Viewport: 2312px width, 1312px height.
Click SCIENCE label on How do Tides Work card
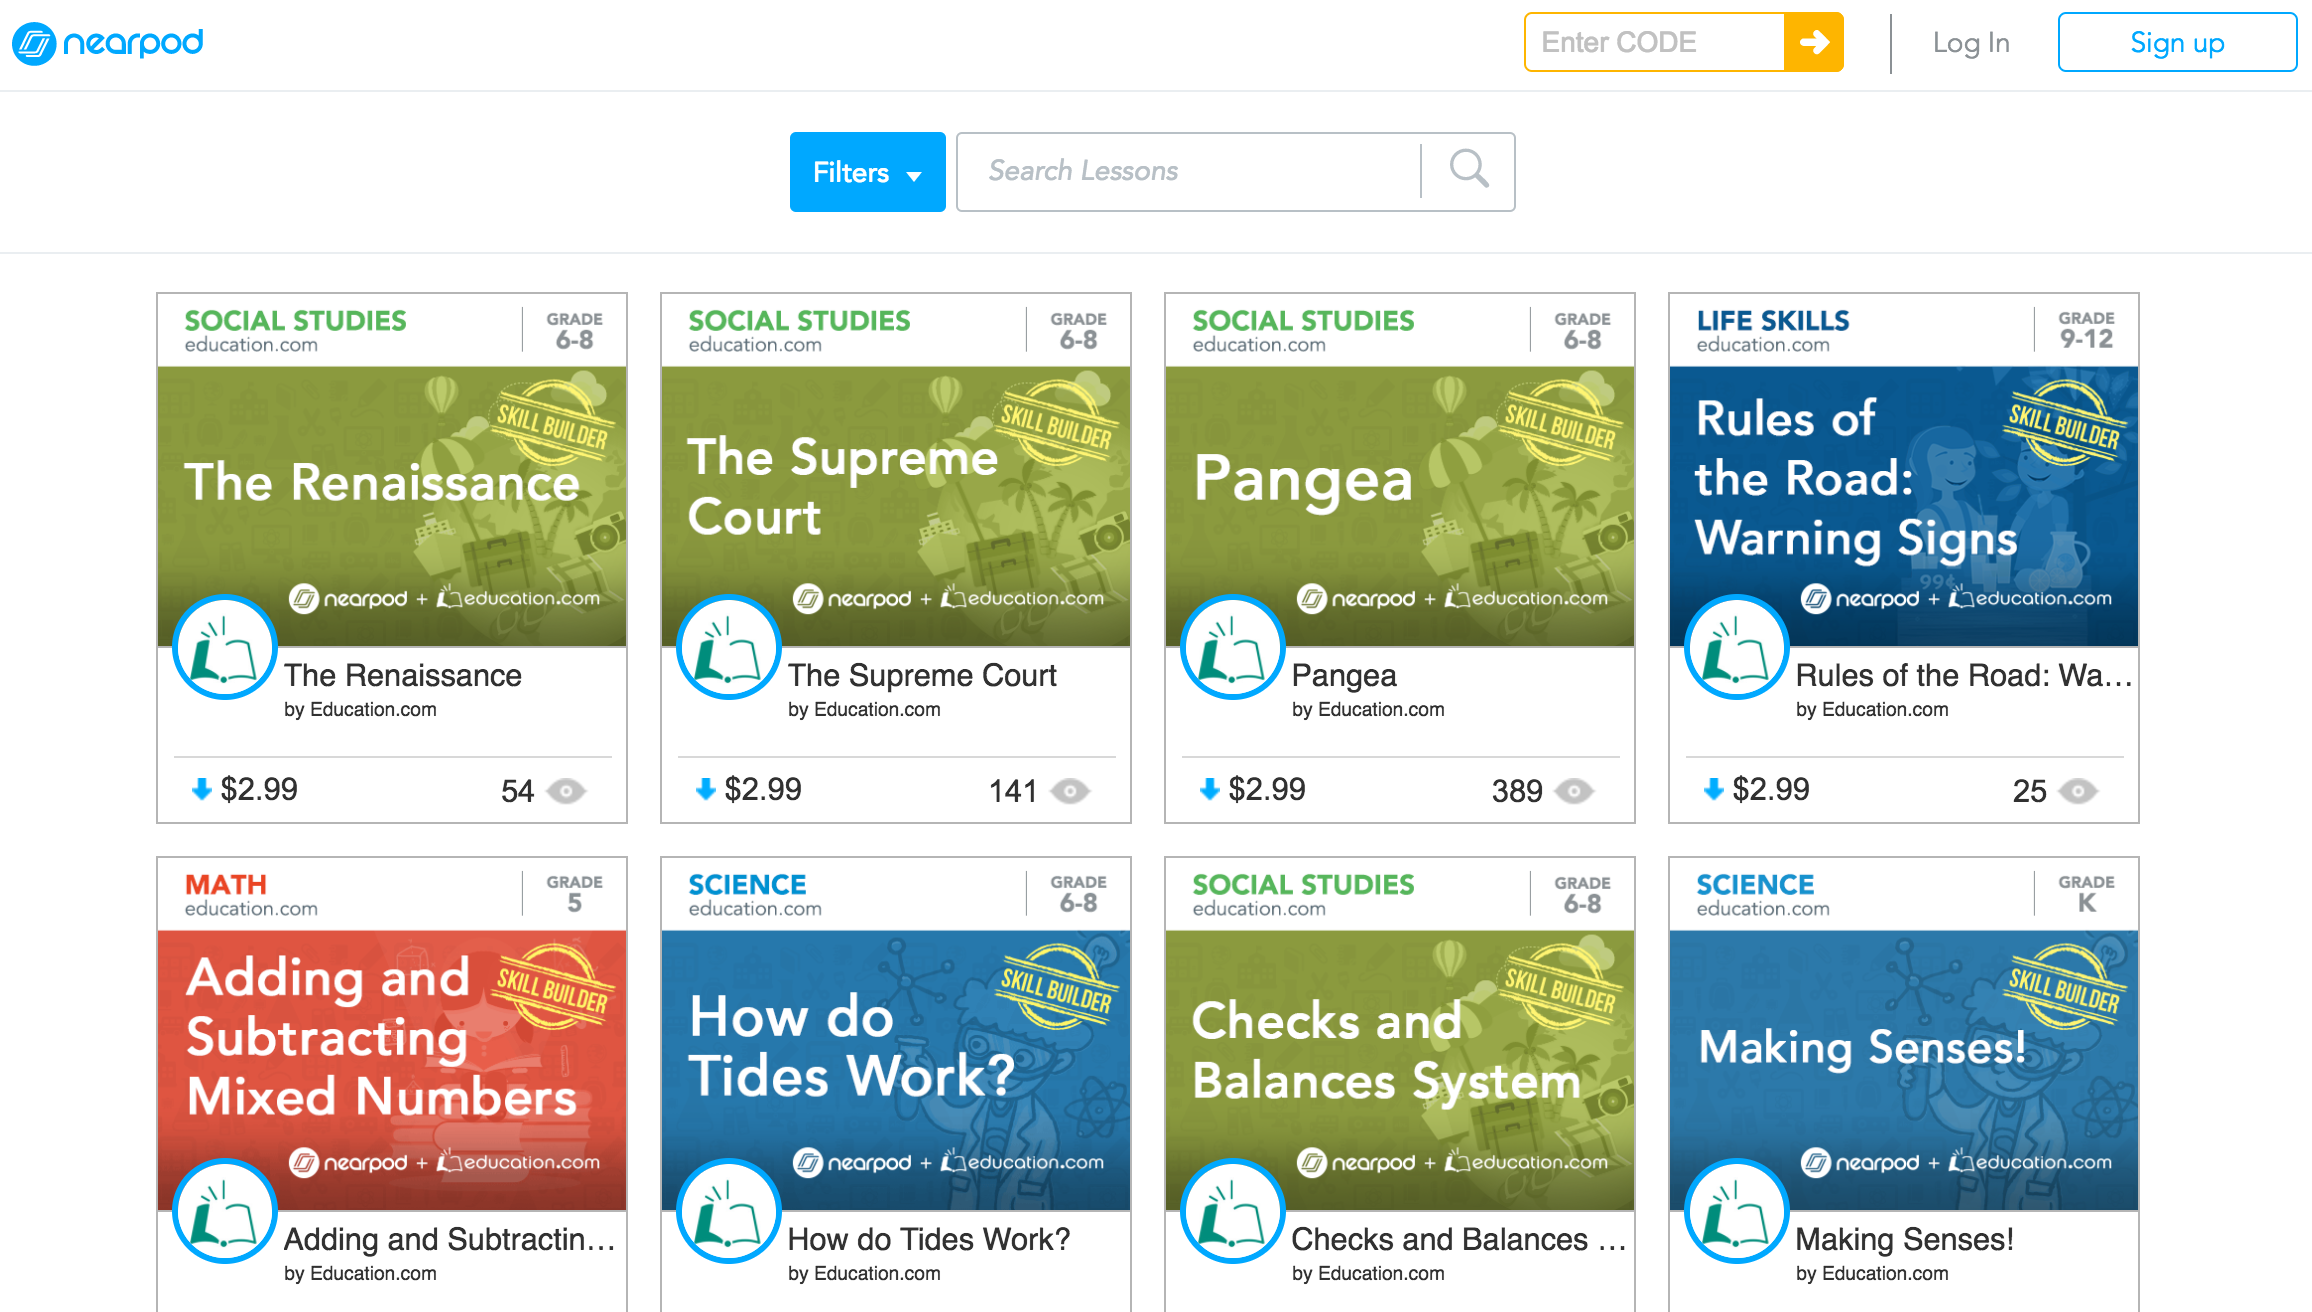click(747, 884)
